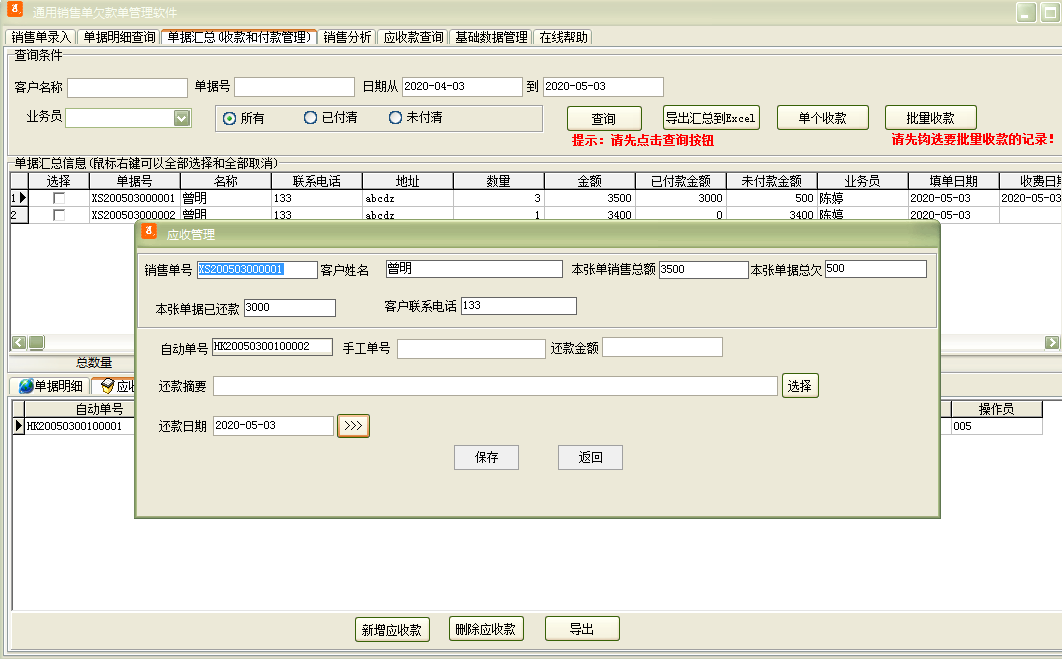The width and height of the screenshot is (1062, 659).
Task: Click the 销售单号 field in the dialog
Action: [257, 270]
